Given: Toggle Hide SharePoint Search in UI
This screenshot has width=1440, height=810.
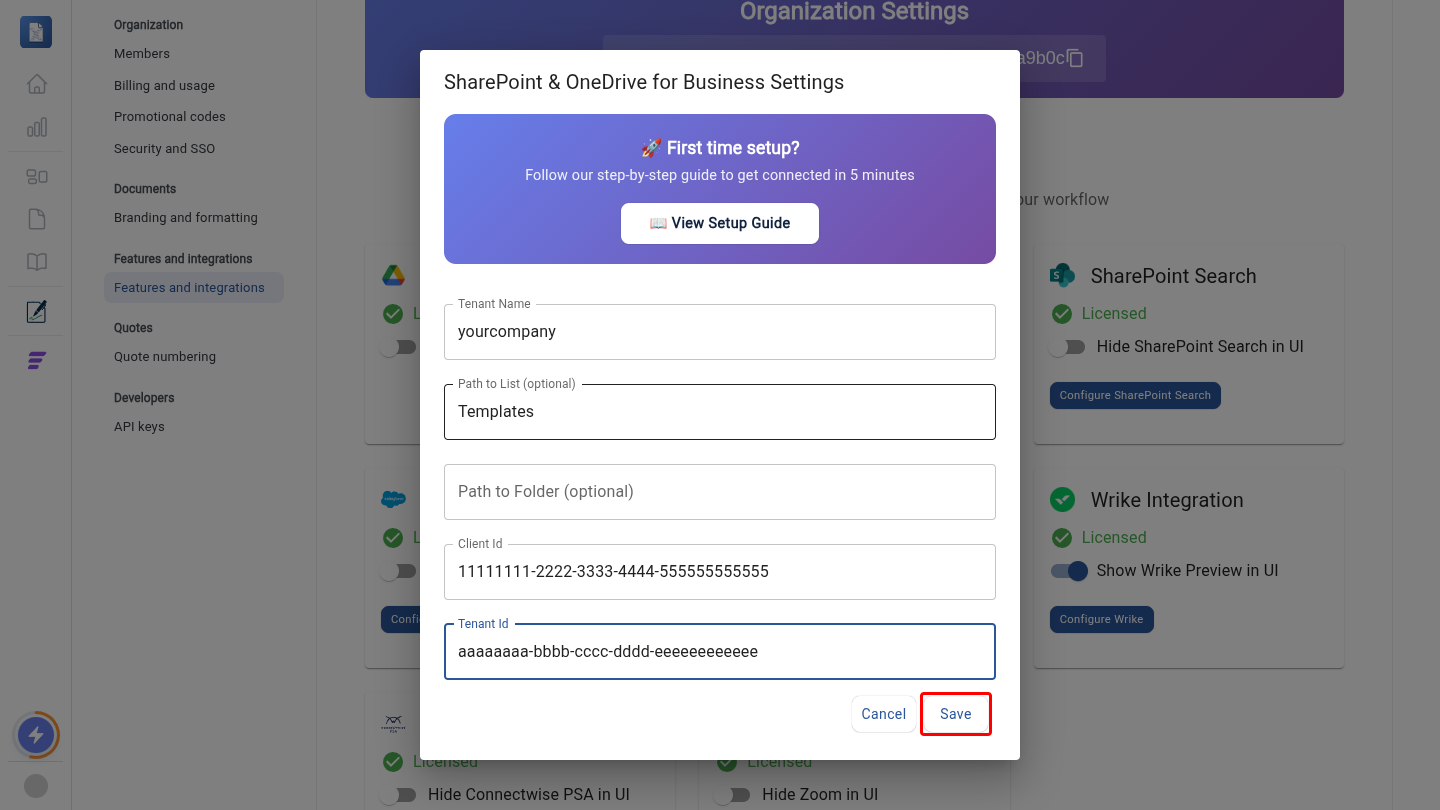Looking at the screenshot, I should pyautogui.click(x=1067, y=347).
